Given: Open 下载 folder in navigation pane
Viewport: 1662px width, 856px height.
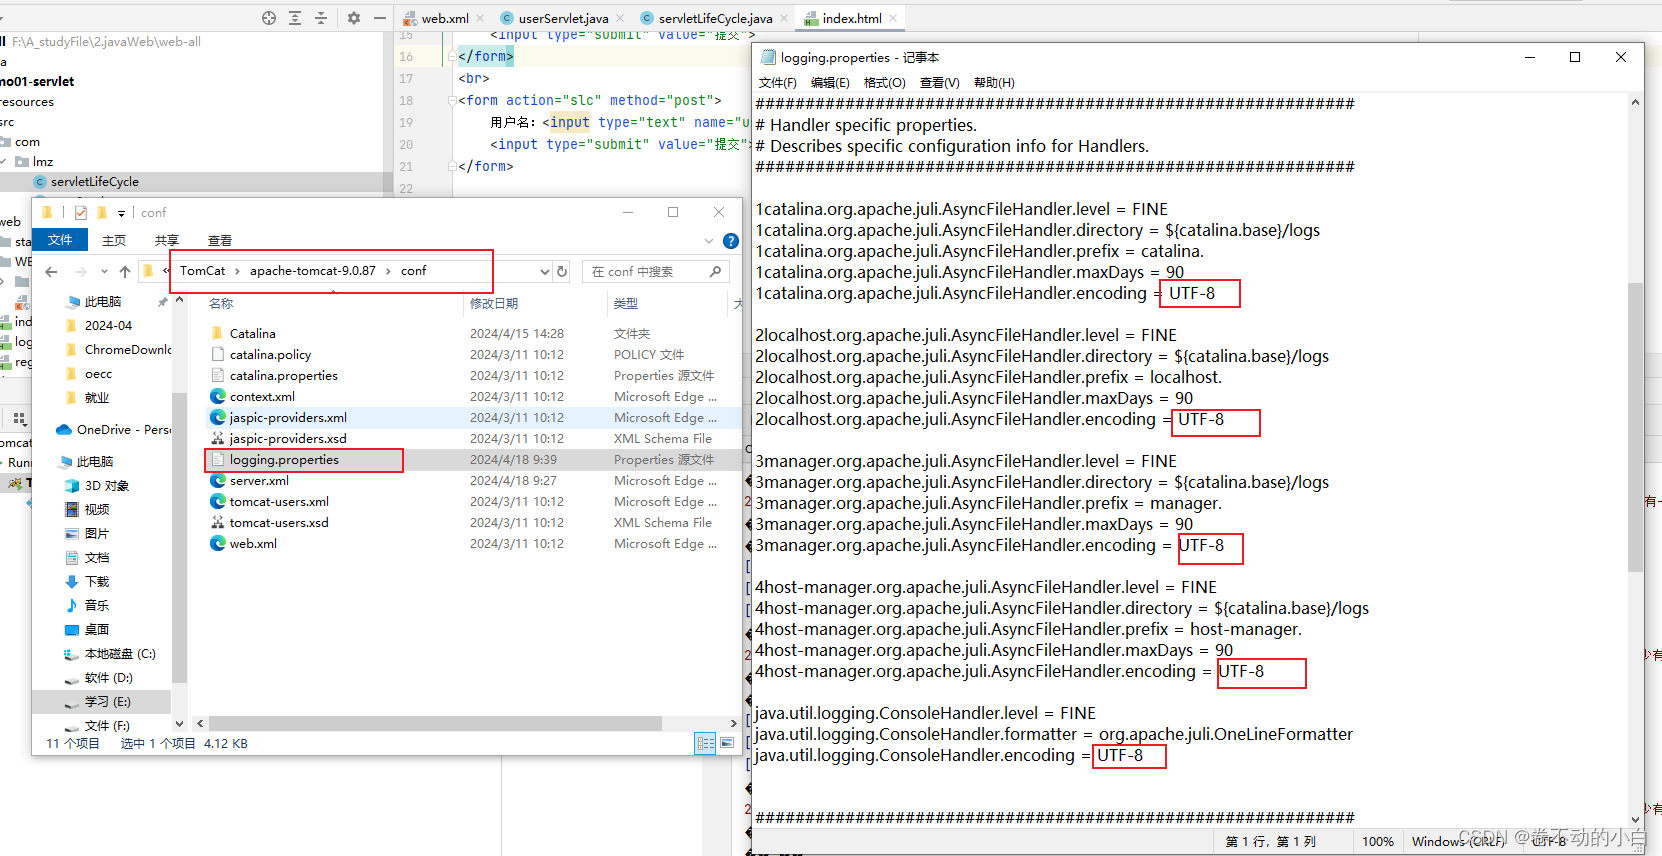Looking at the screenshot, I should pyautogui.click(x=88, y=581).
